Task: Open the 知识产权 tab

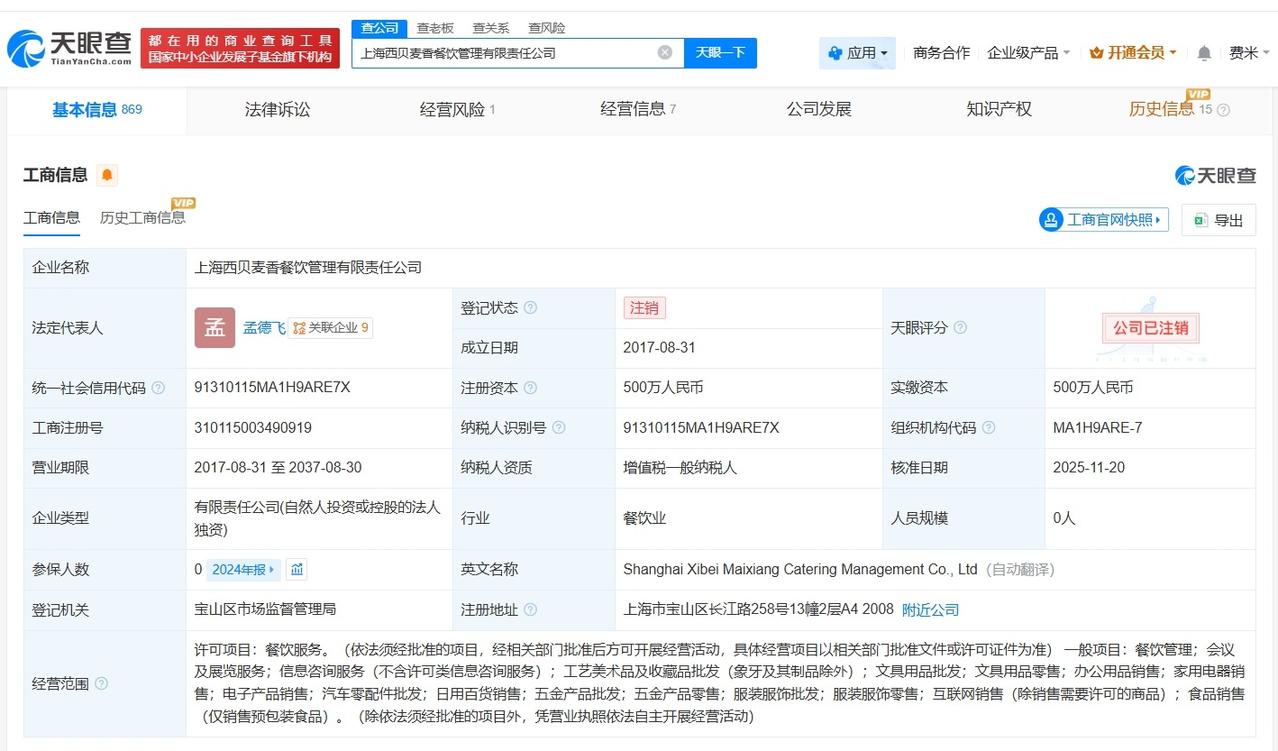Action: click(999, 110)
